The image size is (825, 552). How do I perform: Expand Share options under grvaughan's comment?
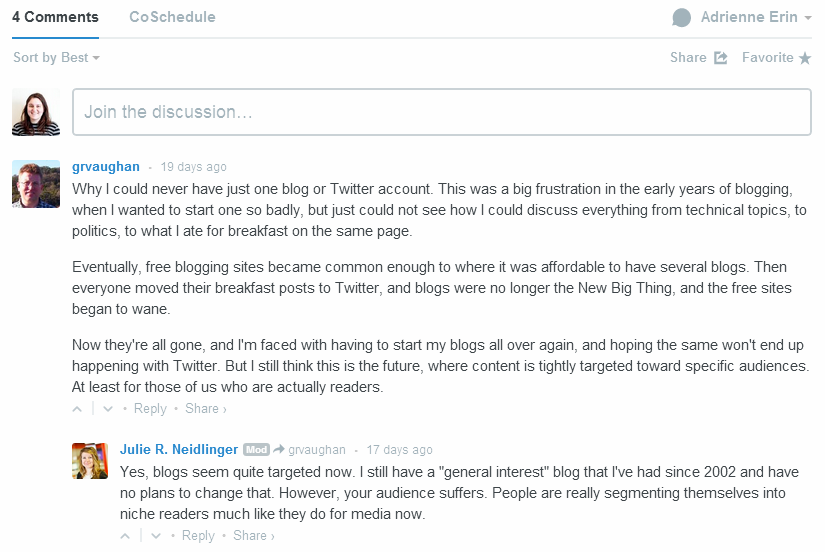(206, 409)
